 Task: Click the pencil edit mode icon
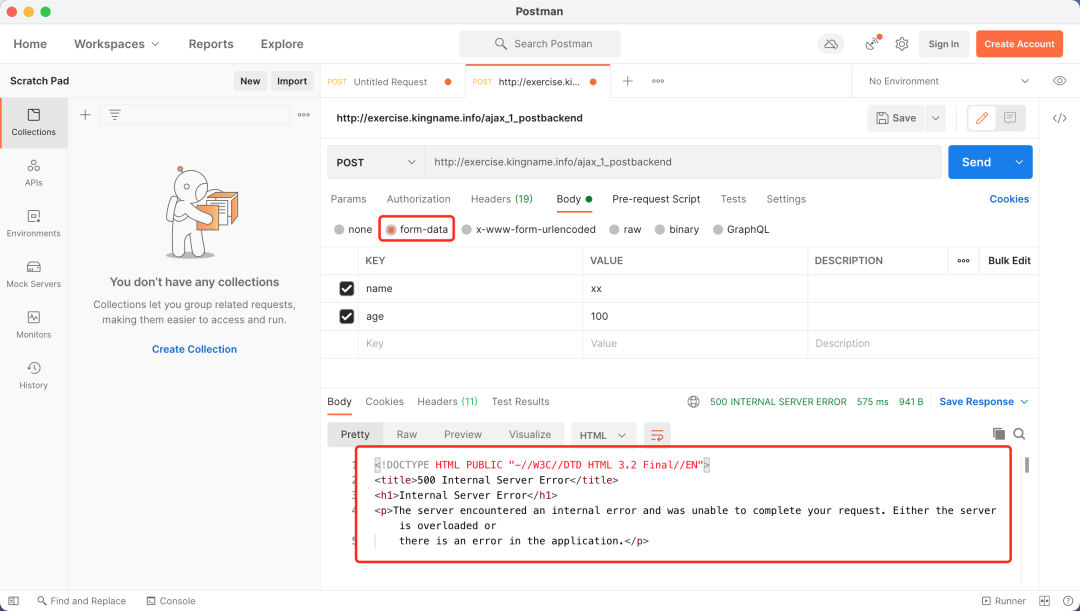tap(982, 118)
